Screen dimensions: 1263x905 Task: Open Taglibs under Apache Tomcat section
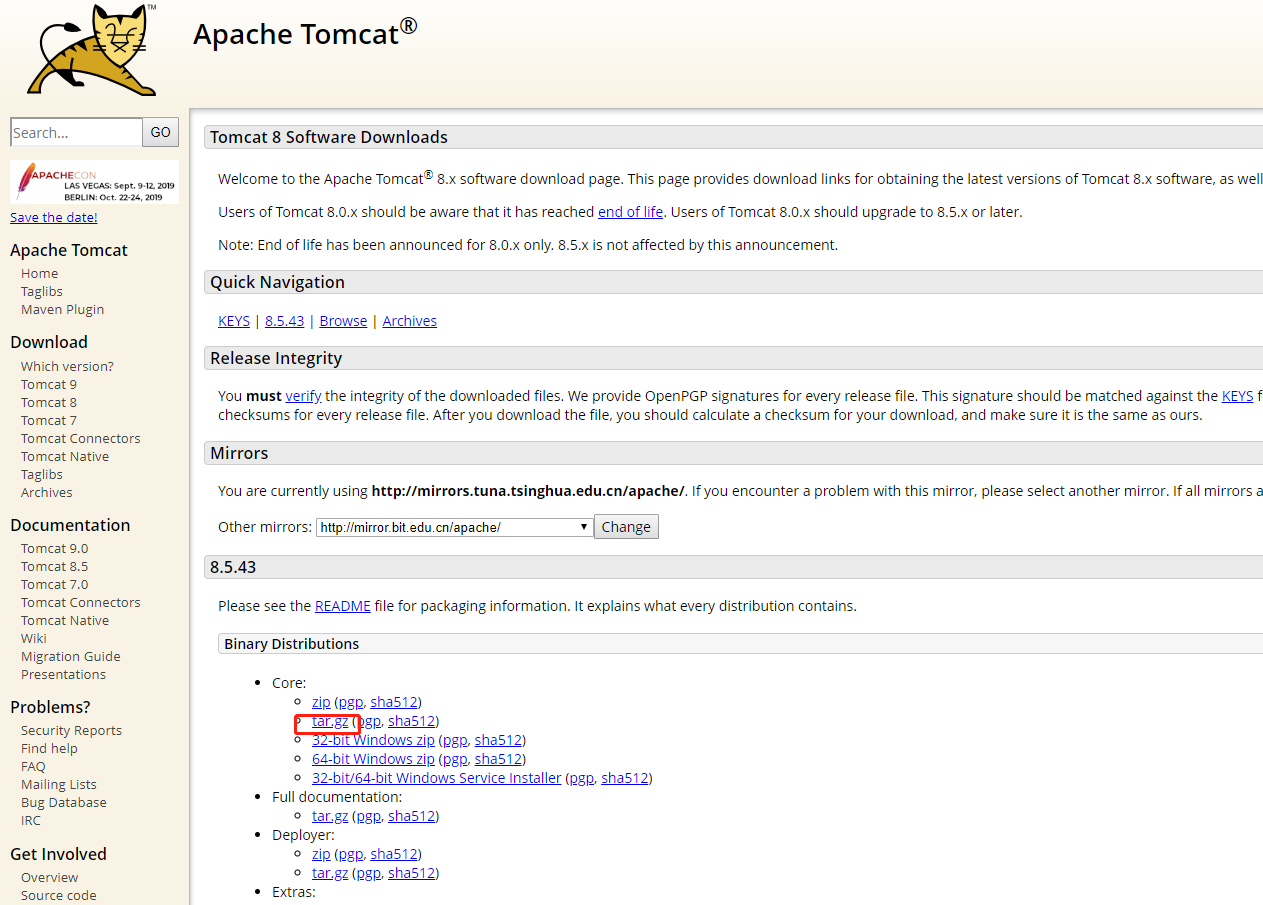[42, 291]
